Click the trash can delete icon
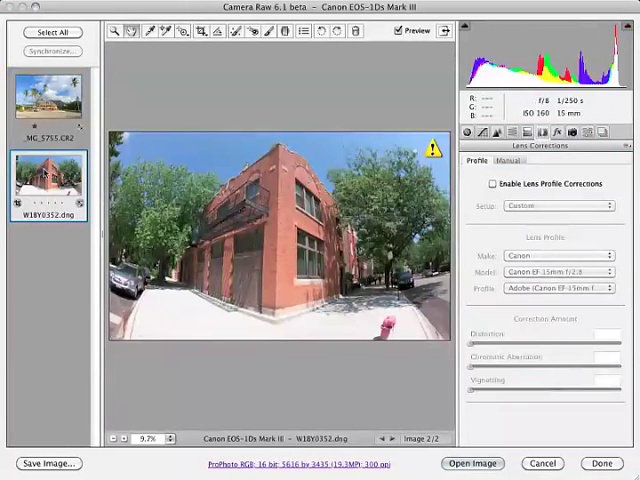The height and width of the screenshot is (480, 640). coord(355,32)
